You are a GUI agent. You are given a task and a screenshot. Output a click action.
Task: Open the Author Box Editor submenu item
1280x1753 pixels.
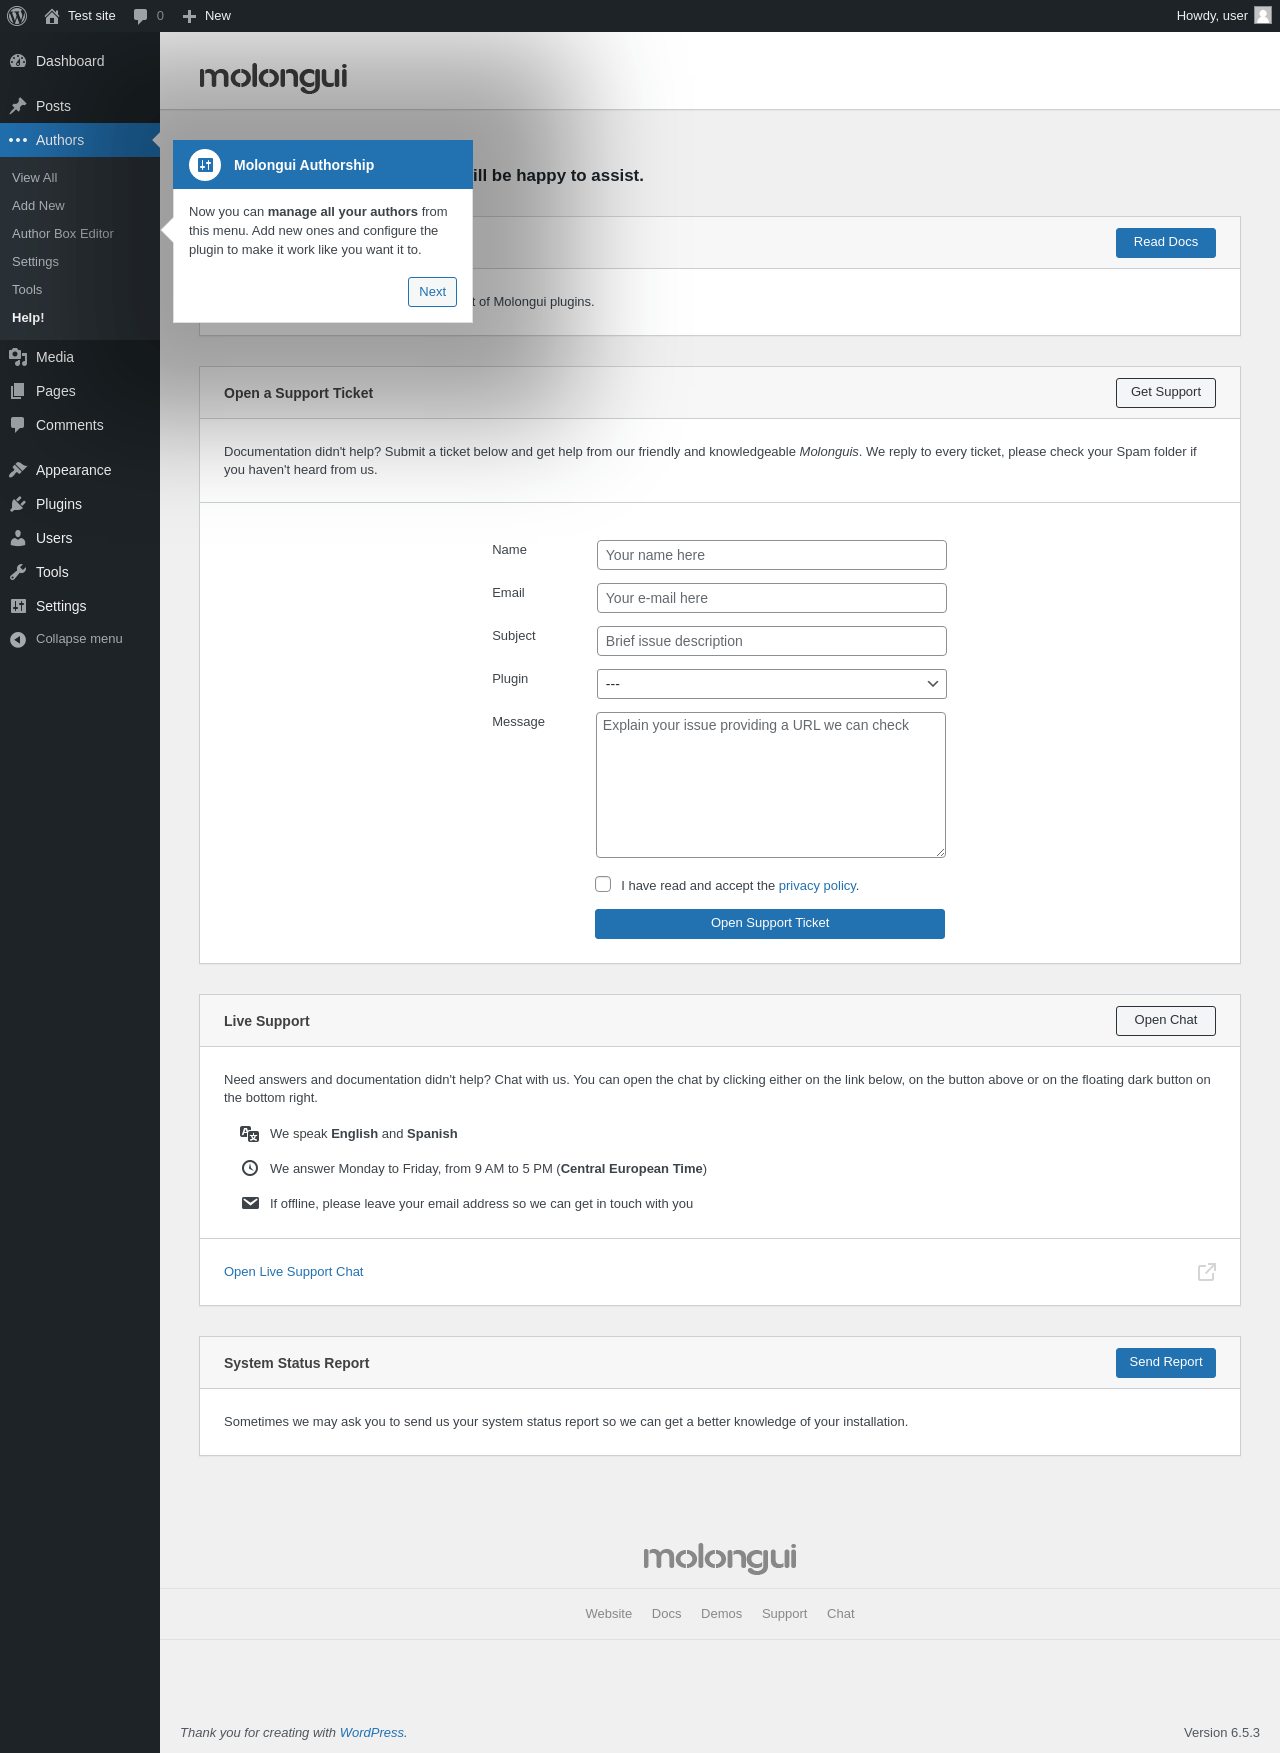(63, 234)
